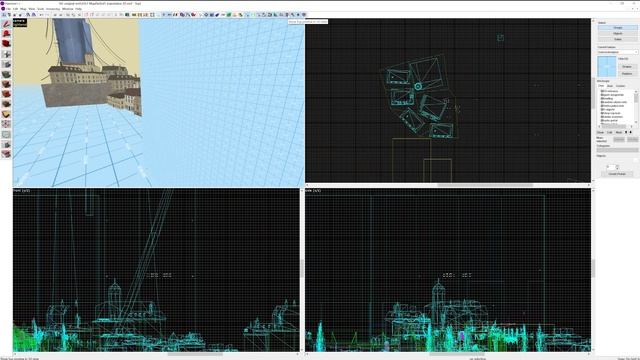Open the side (x/z) view label
This screenshot has height=360, width=640.
click(x=313, y=191)
